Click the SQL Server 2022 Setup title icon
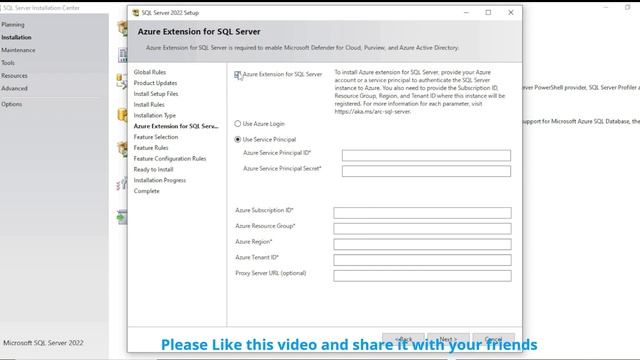This screenshot has height=360, width=640. point(136,13)
